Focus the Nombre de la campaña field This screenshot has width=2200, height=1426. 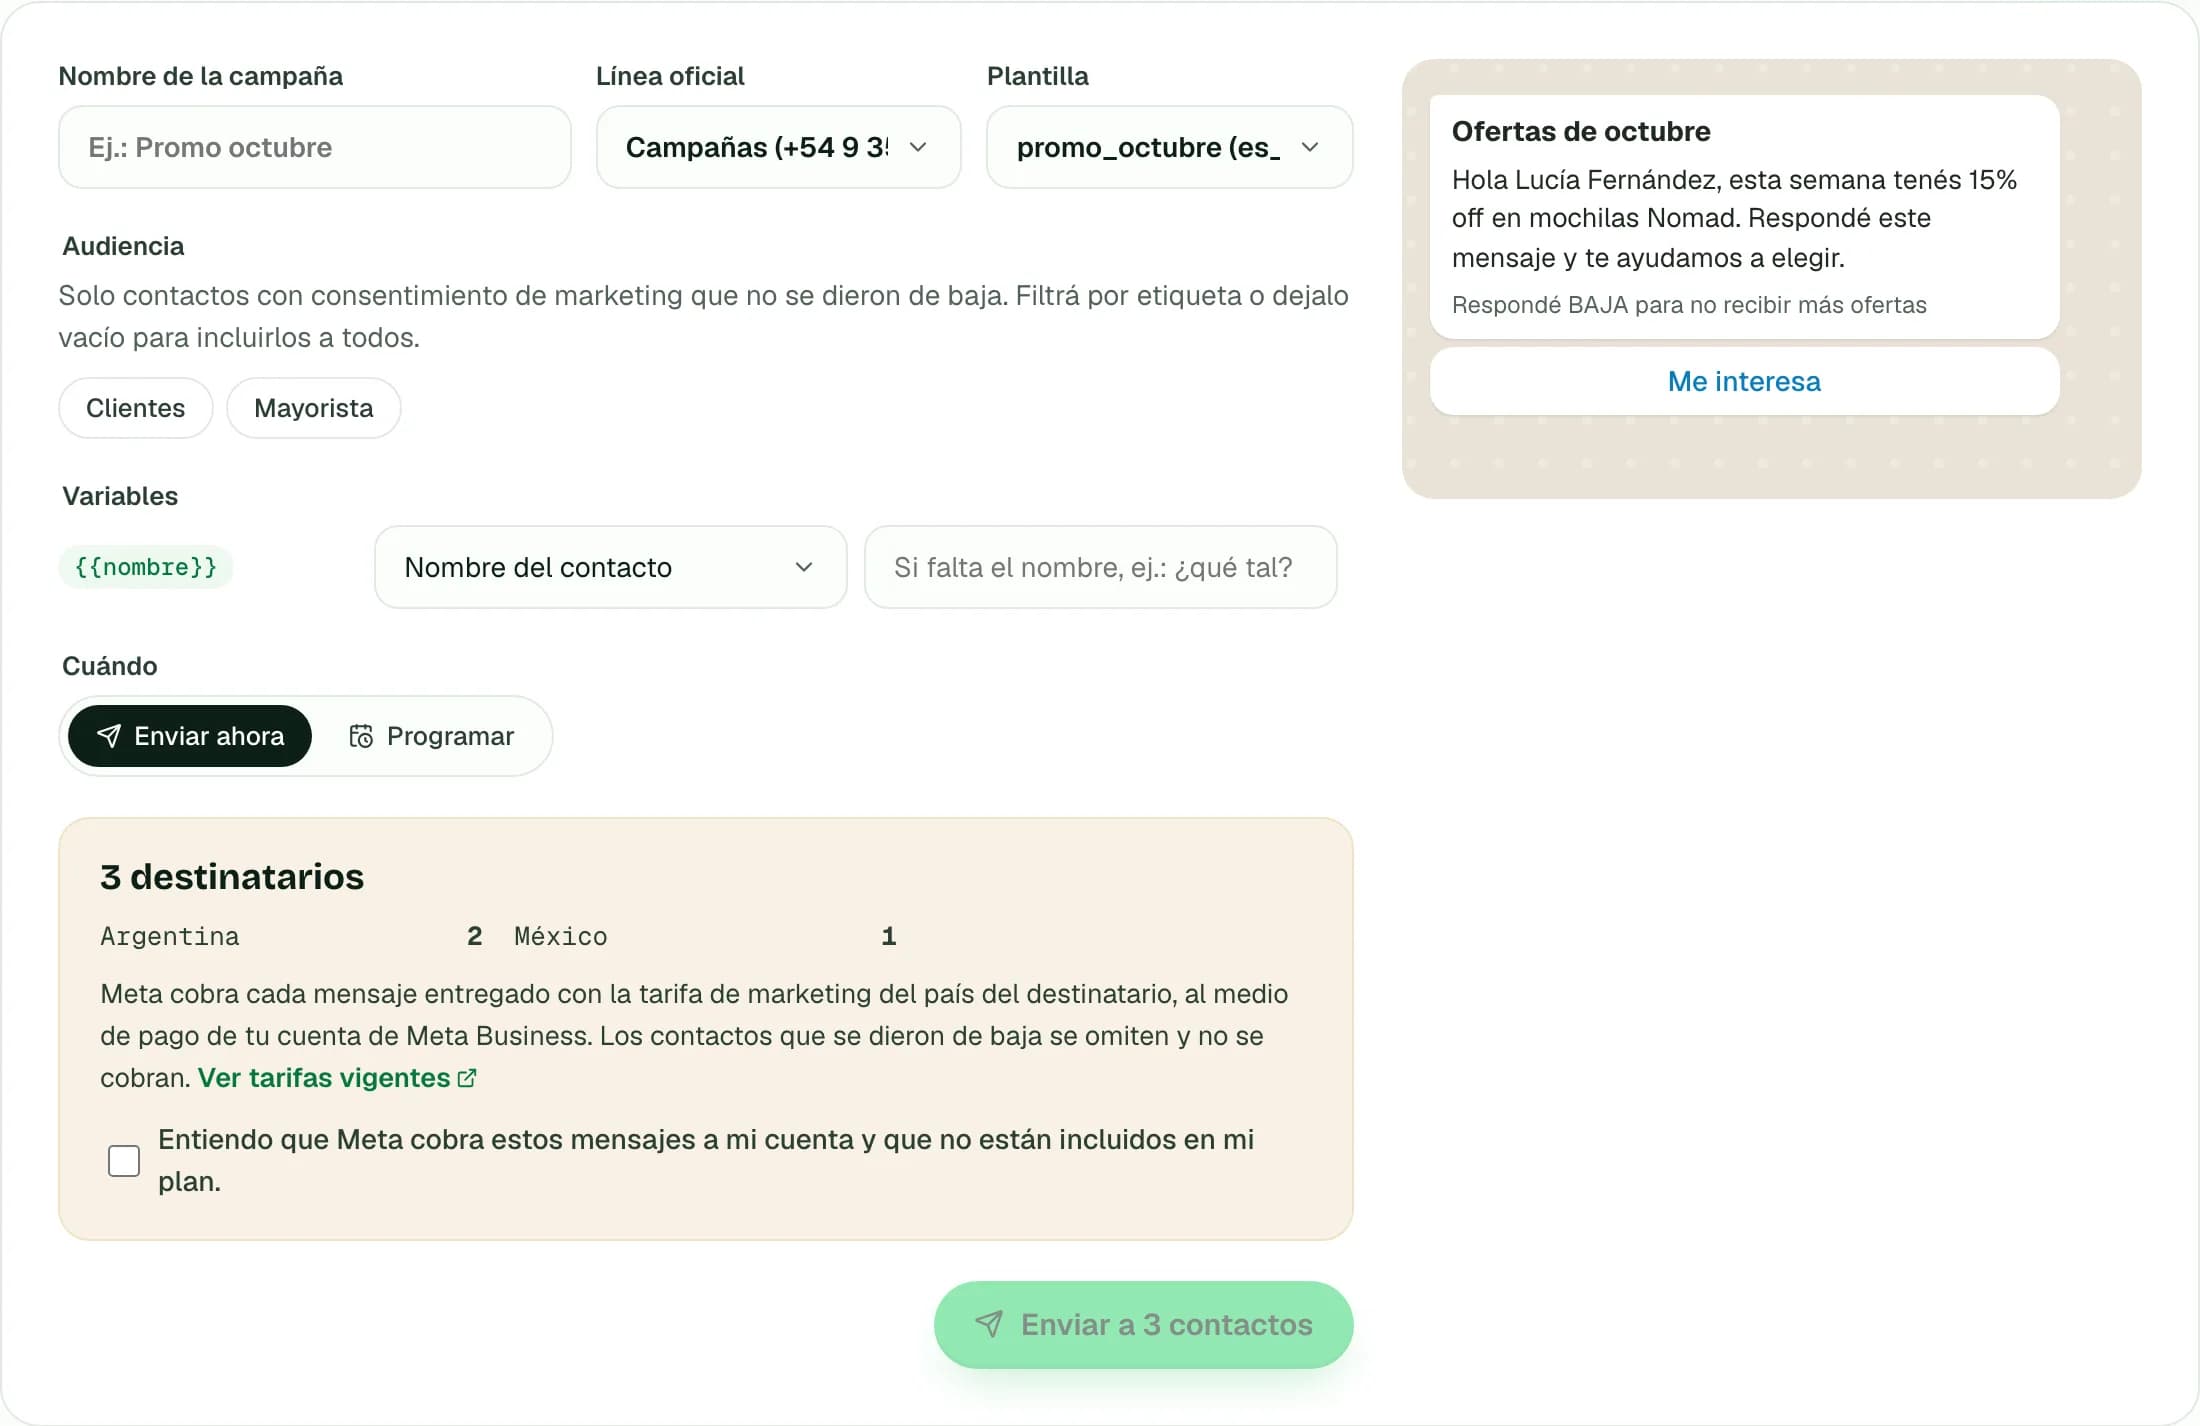point(315,147)
